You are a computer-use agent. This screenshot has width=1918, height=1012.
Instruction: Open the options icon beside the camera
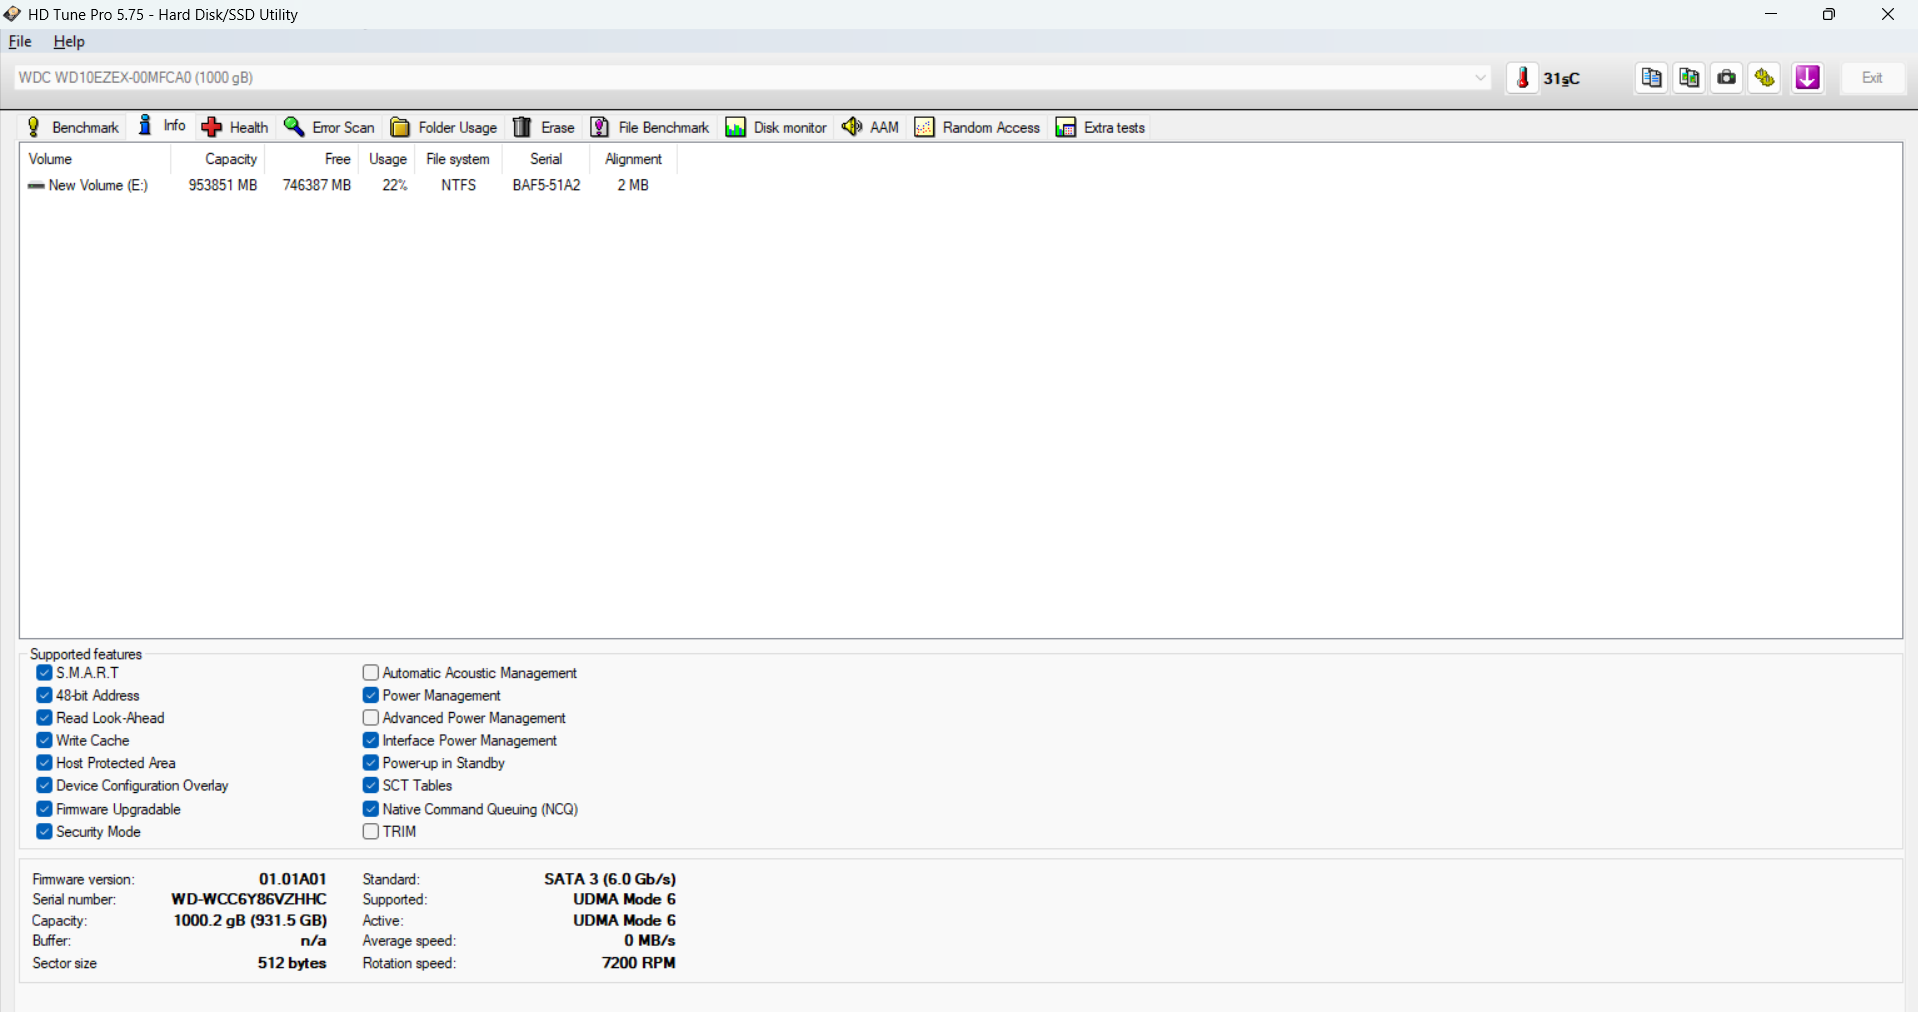1765,78
